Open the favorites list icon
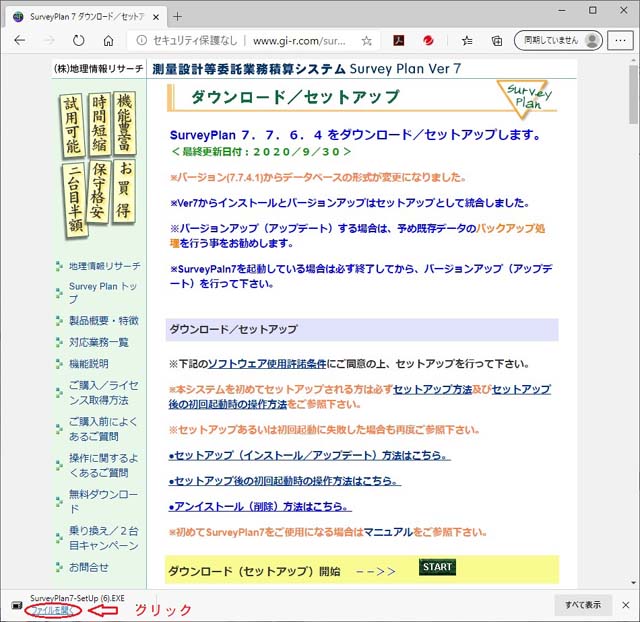The height and width of the screenshot is (622, 640). (x=467, y=40)
